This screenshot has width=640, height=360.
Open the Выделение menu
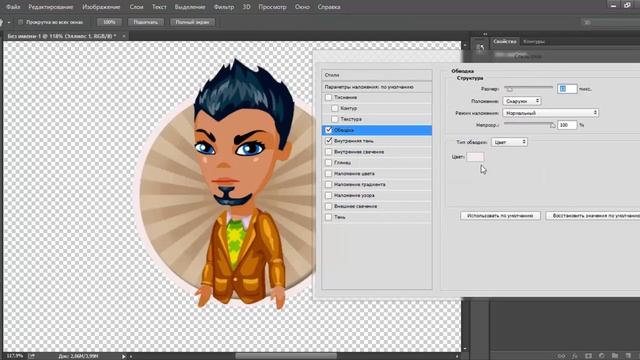[x=190, y=7]
